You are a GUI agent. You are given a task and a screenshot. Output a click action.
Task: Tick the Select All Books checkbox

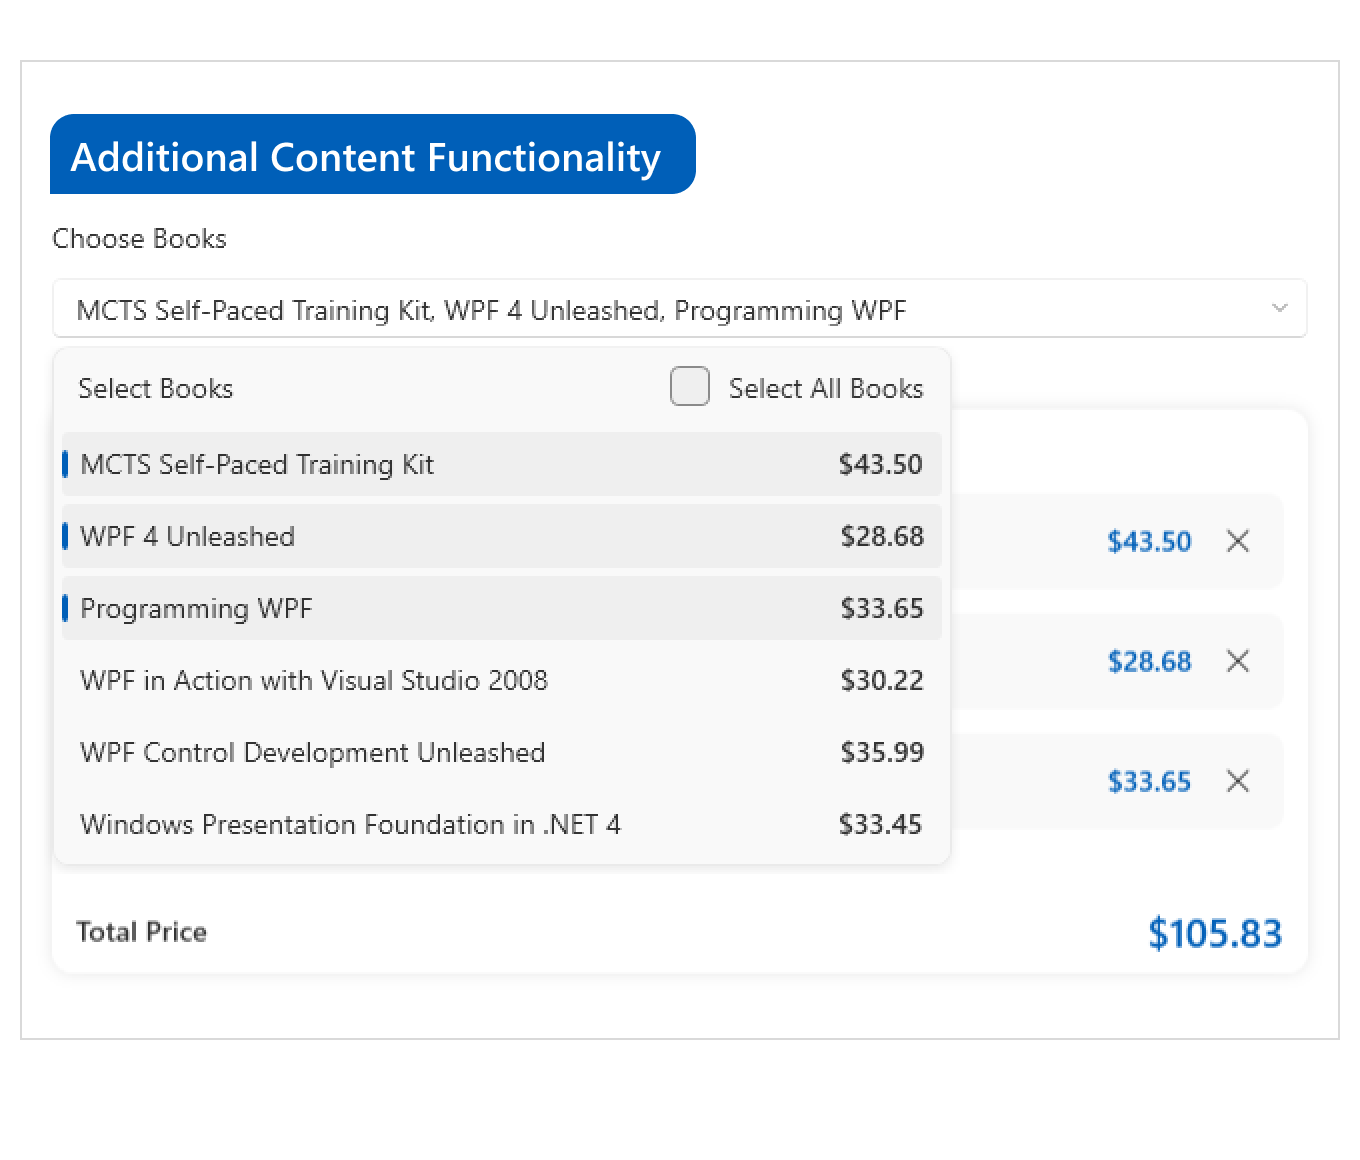pos(690,387)
